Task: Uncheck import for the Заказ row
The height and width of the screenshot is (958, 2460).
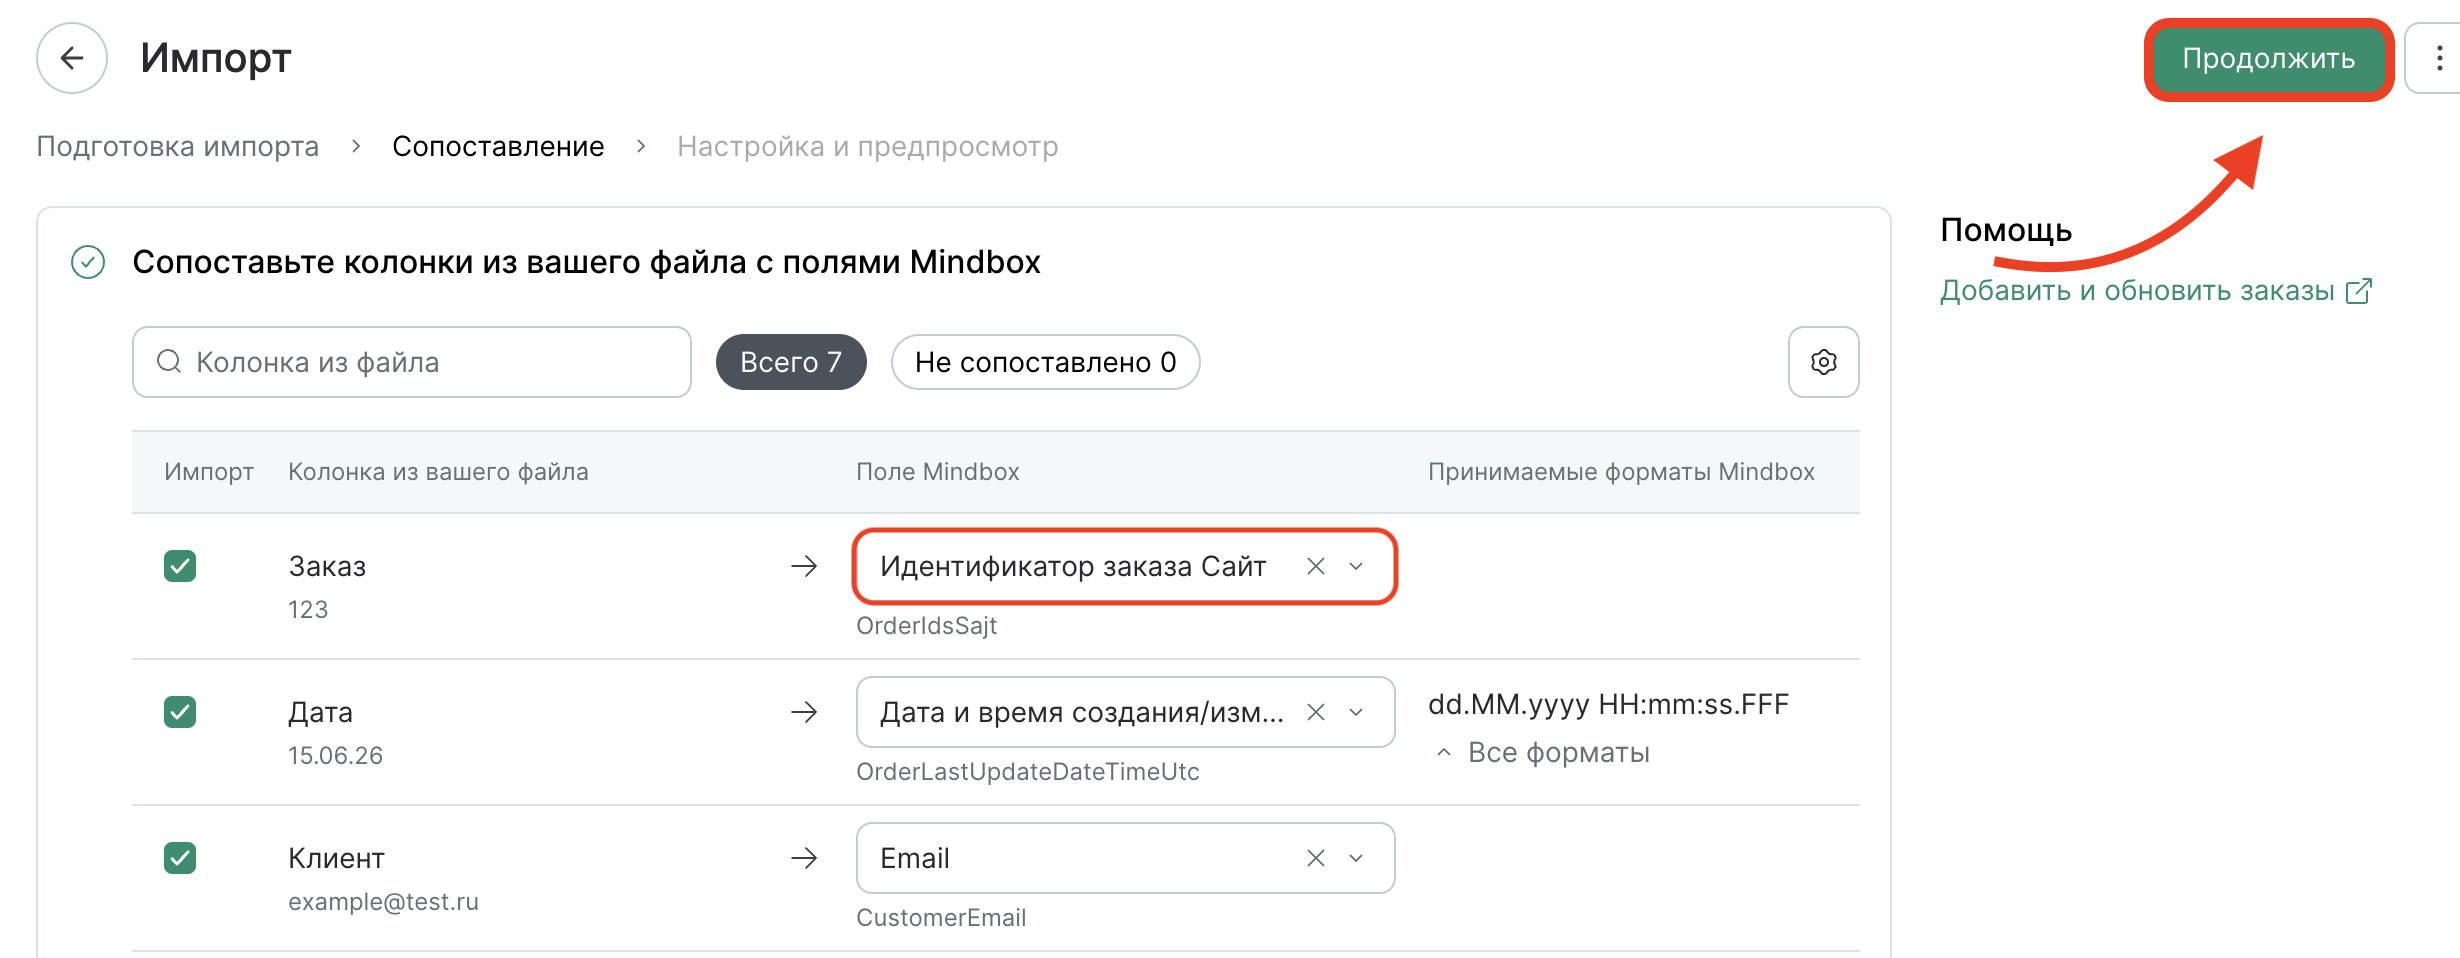Action: pos(180,566)
